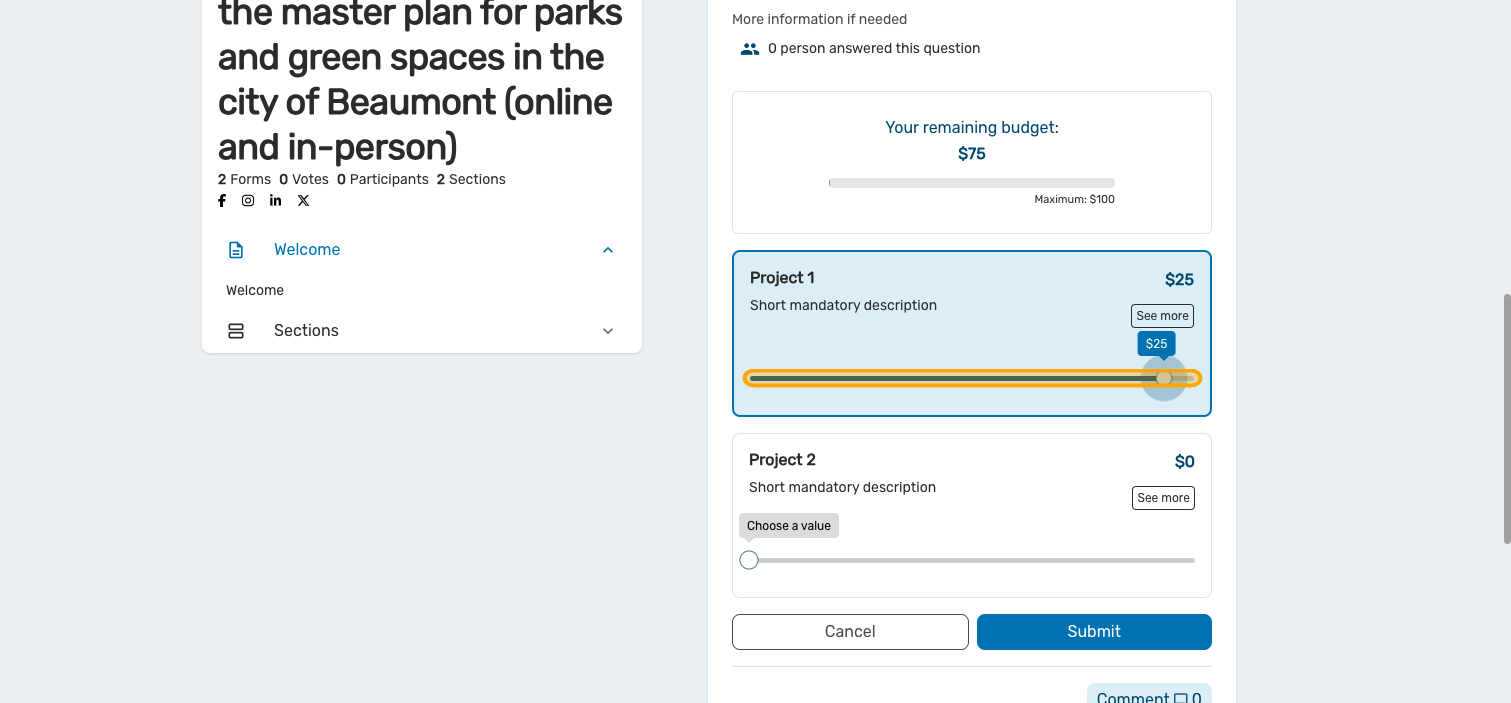Open the Instagram share icon
1511x703 pixels.
248,201
